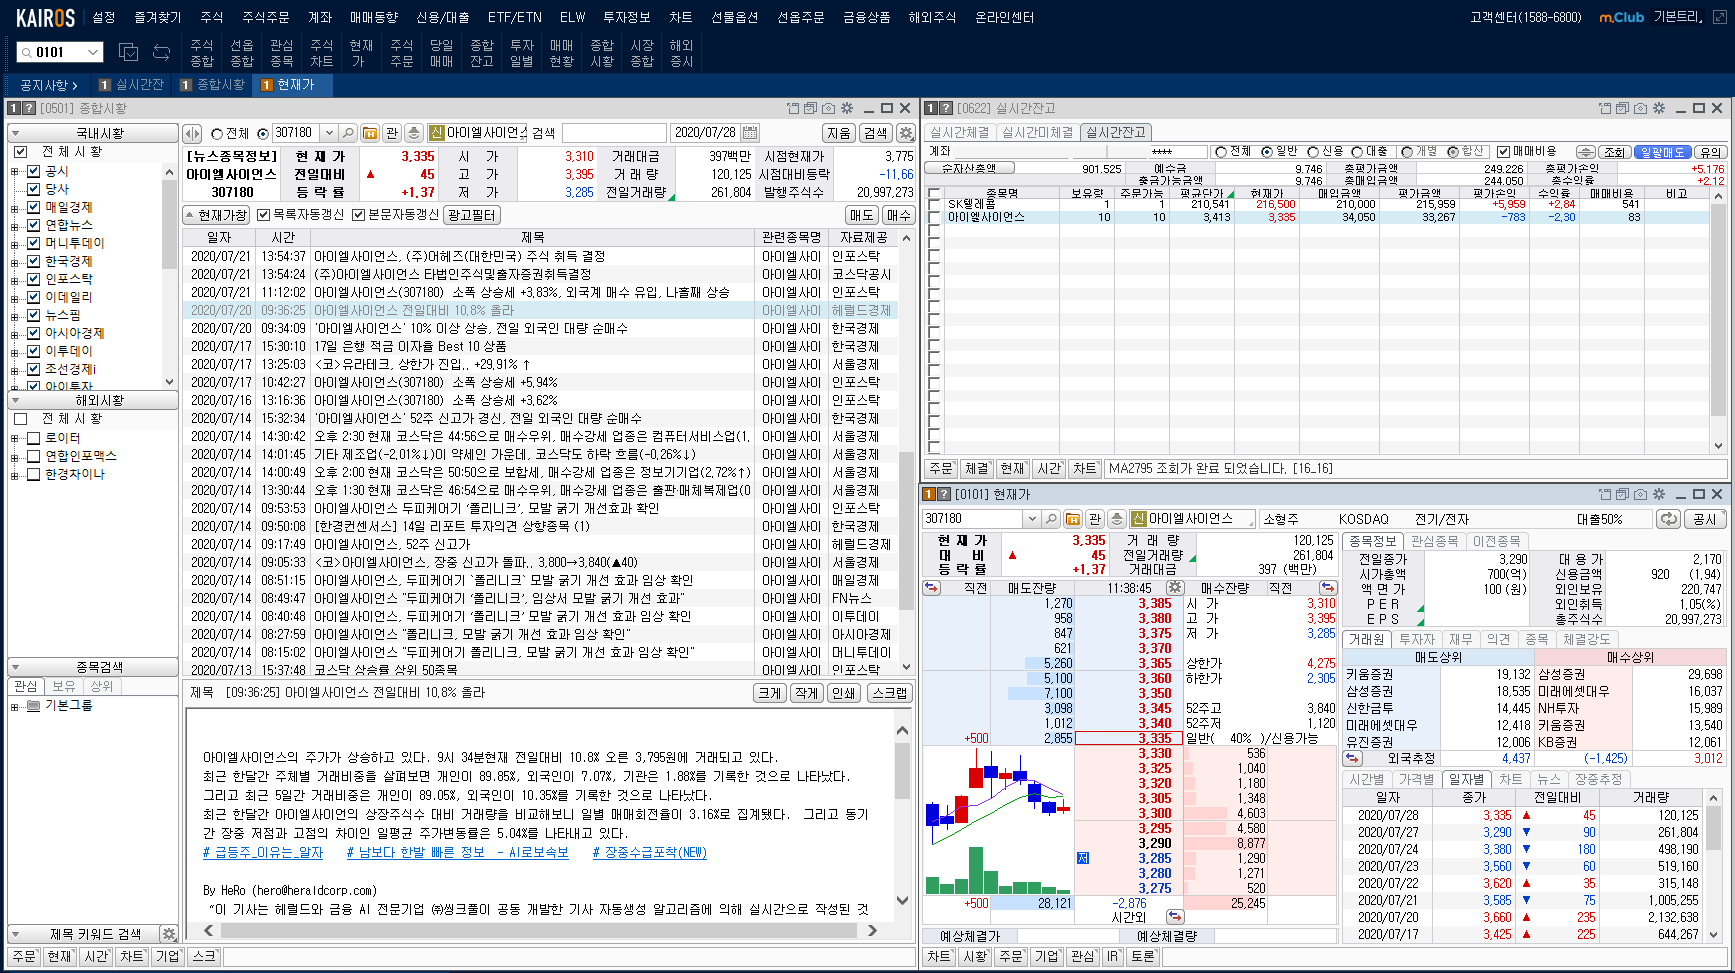
Task: Open news panel settings gear icon
Action: 906,133
